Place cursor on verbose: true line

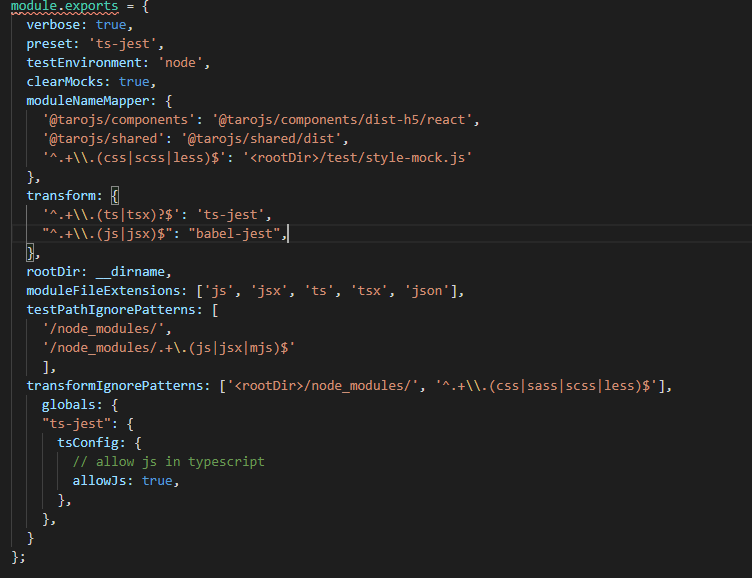80,25
